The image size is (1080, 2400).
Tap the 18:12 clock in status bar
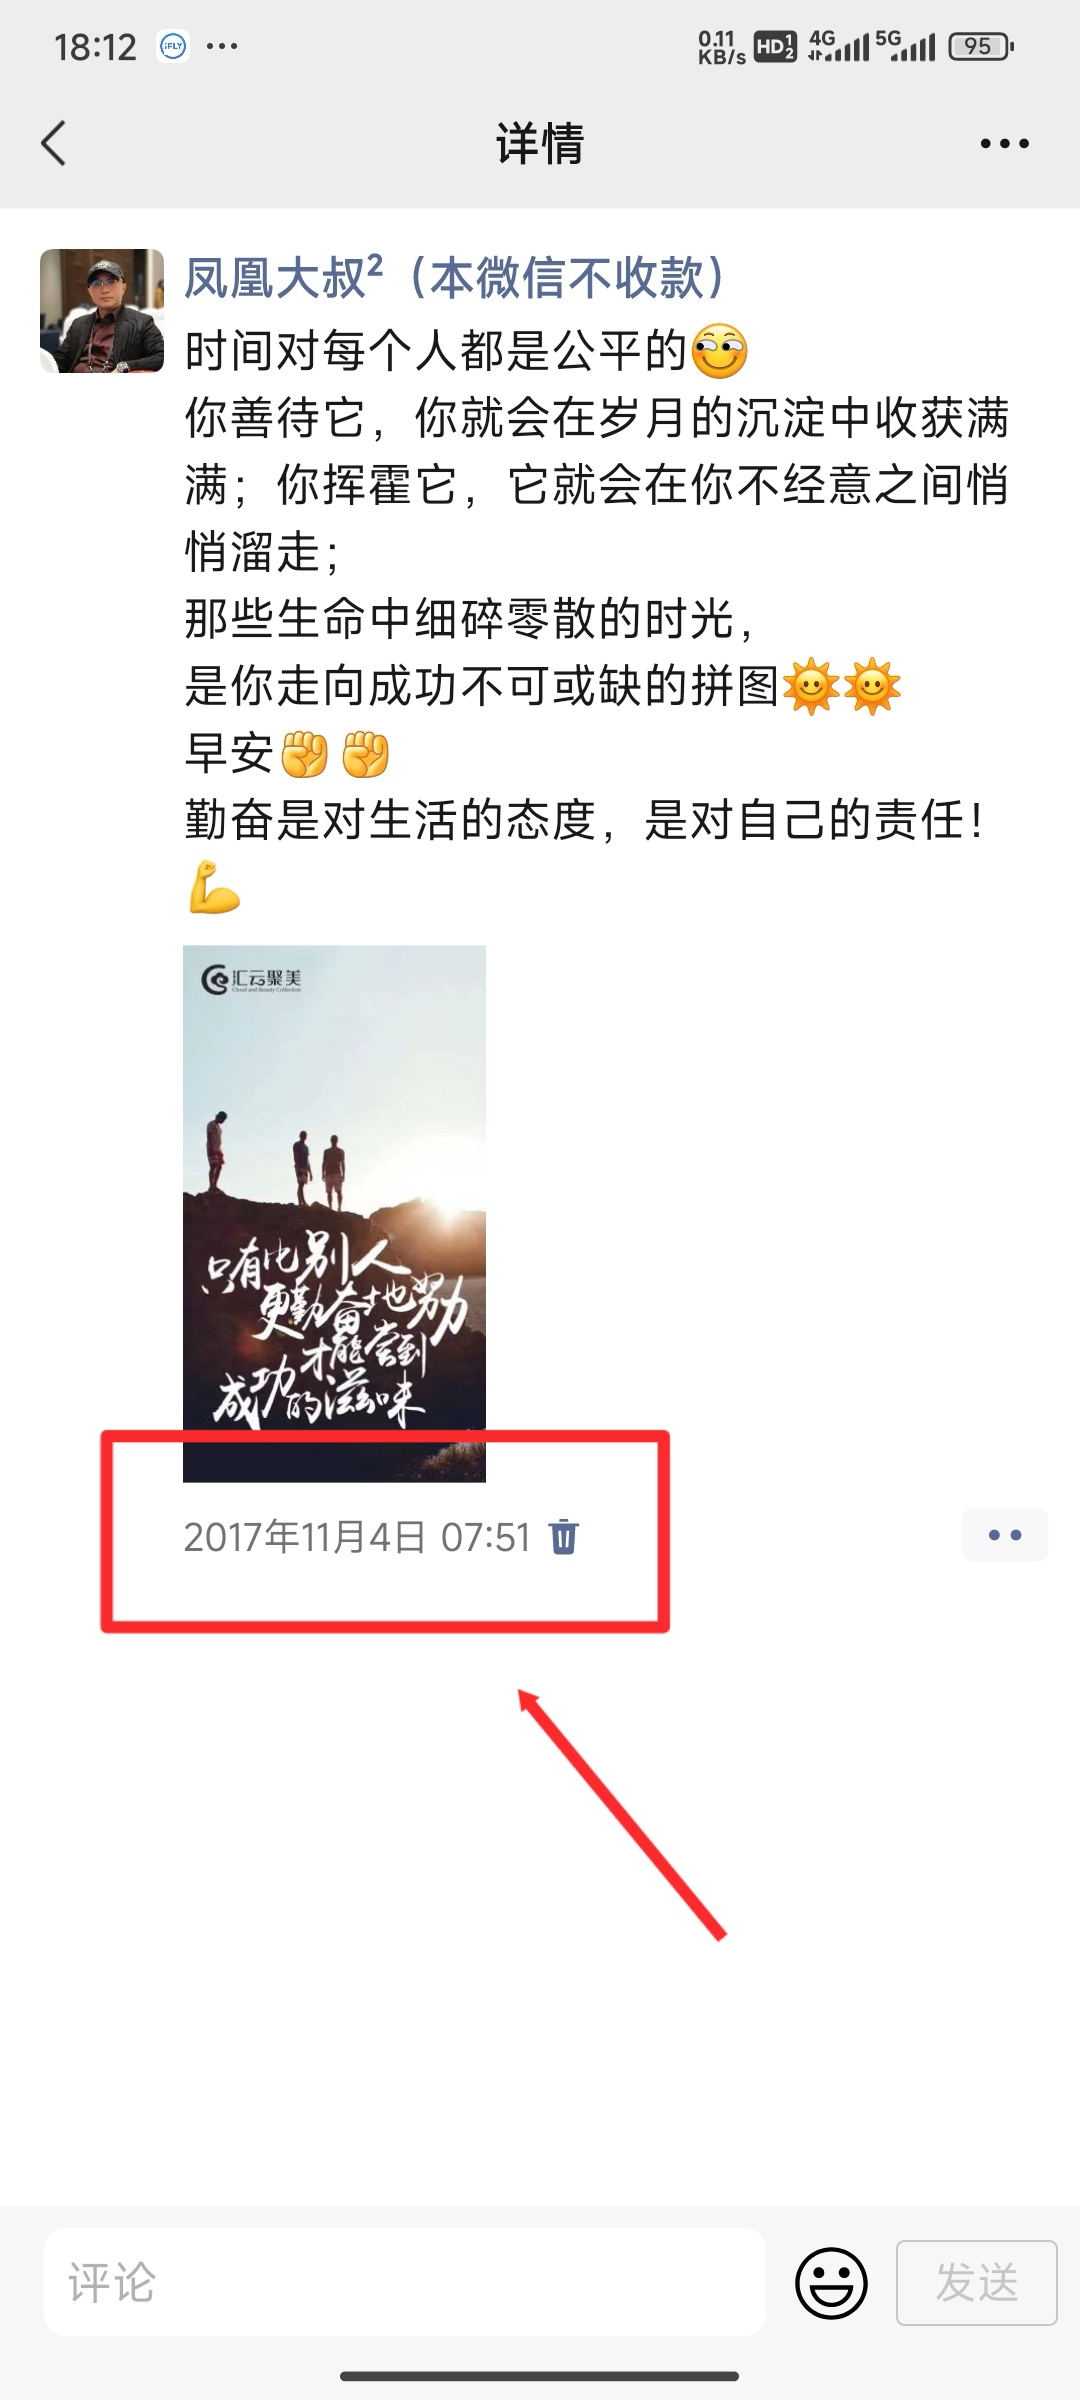(x=95, y=47)
